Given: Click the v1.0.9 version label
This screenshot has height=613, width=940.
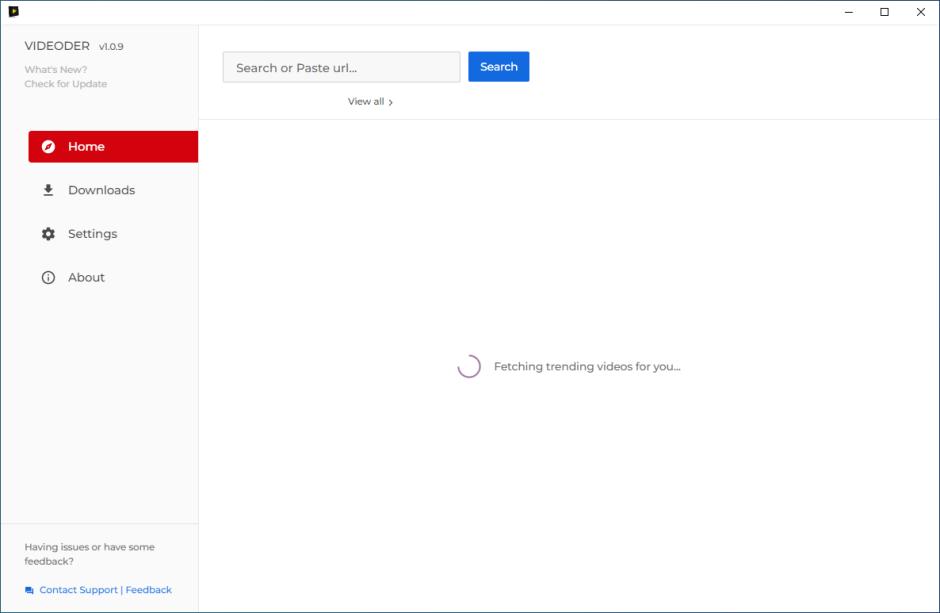Looking at the screenshot, I should point(112,47).
